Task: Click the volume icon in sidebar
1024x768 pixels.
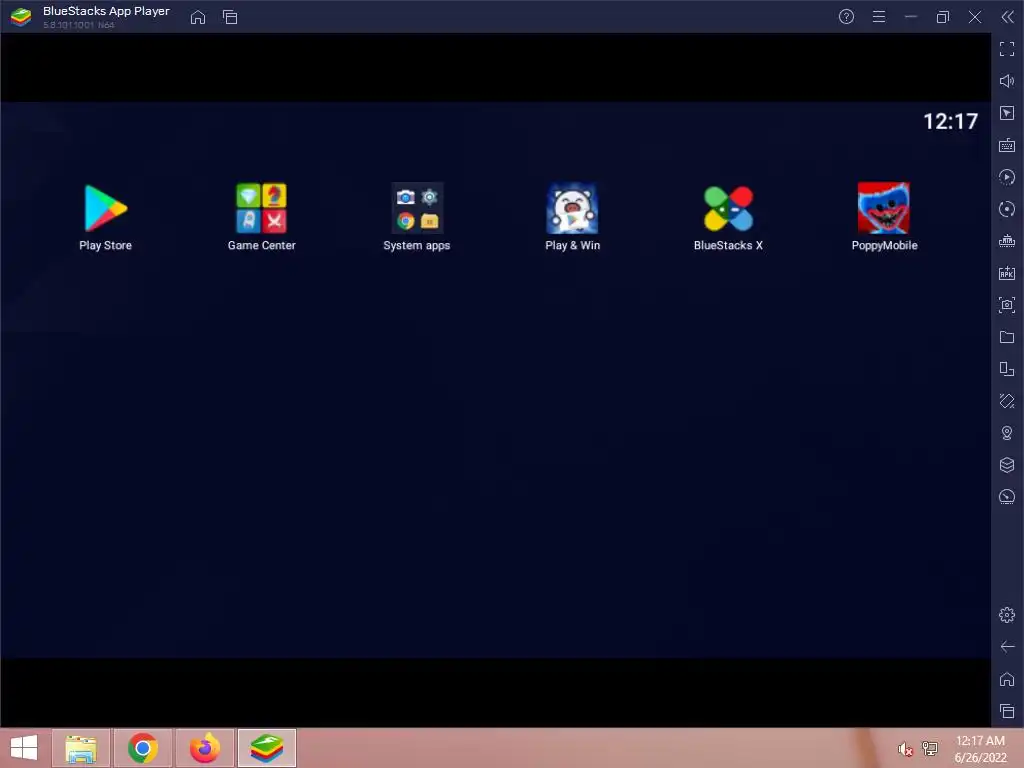Action: pyautogui.click(x=1007, y=81)
